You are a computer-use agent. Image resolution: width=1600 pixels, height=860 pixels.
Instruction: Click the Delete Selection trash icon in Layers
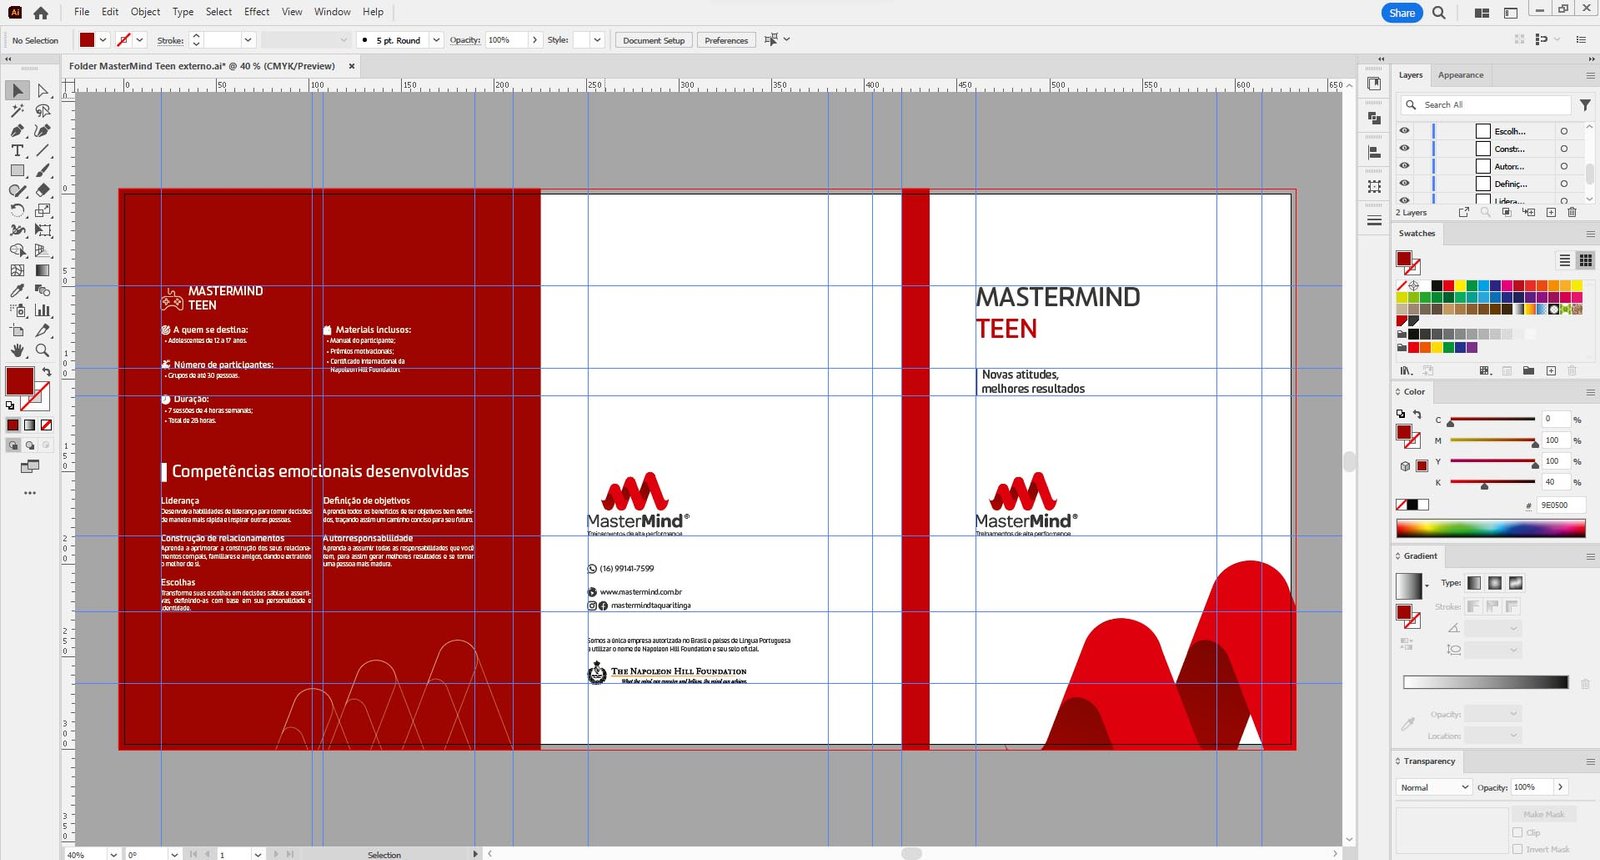click(x=1572, y=212)
